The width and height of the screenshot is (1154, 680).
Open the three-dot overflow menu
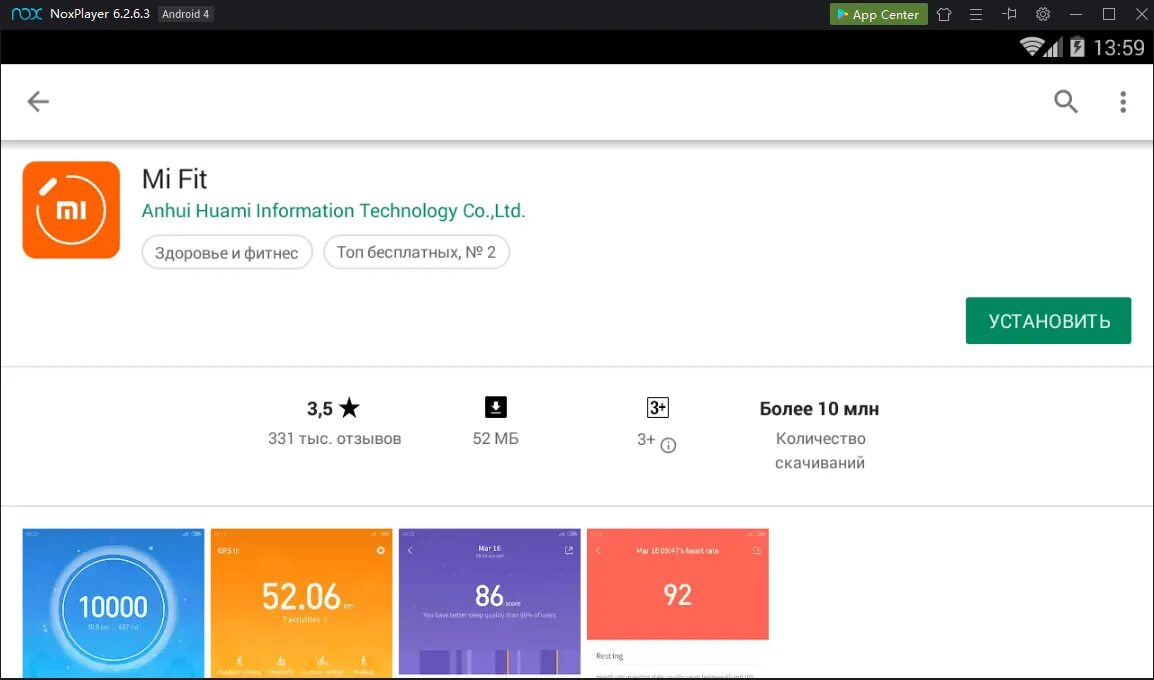pos(1122,102)
